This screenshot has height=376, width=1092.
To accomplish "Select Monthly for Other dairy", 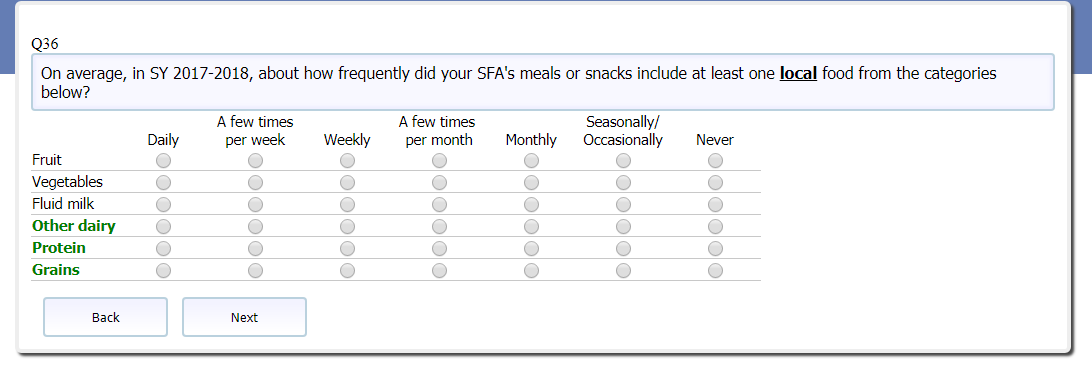I will point(531,227).
